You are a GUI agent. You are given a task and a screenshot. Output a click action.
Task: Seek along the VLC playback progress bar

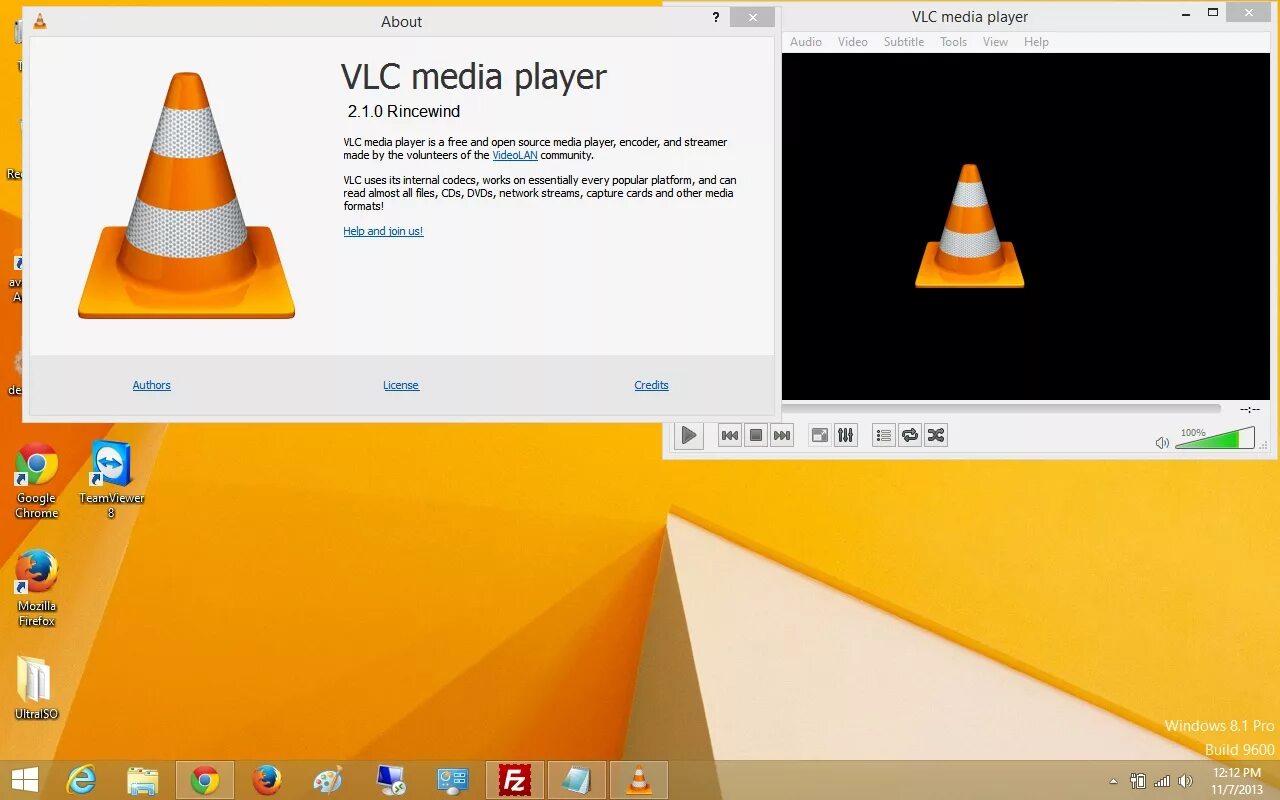pyautogui.click(x=1001, y=409)
